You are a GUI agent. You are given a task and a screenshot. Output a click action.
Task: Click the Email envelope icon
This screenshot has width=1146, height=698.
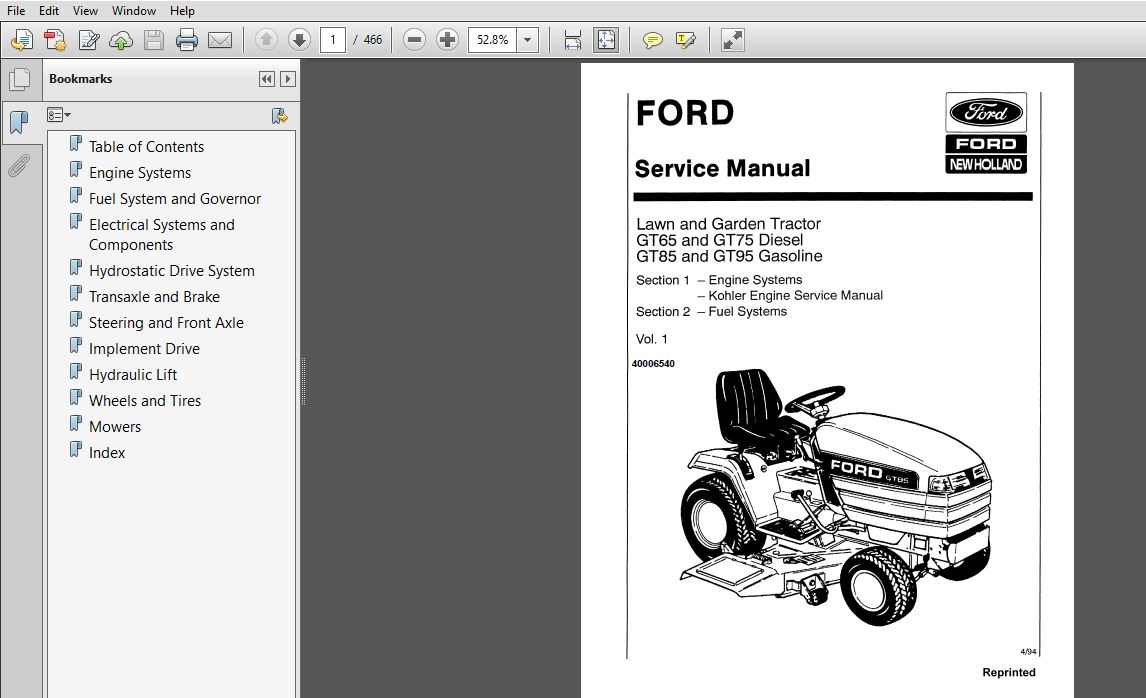[220, 39]
